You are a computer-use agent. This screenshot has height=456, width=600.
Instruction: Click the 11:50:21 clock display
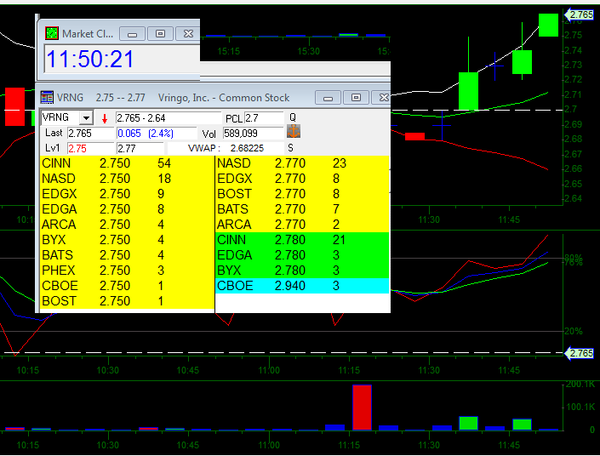click(90, 59)
